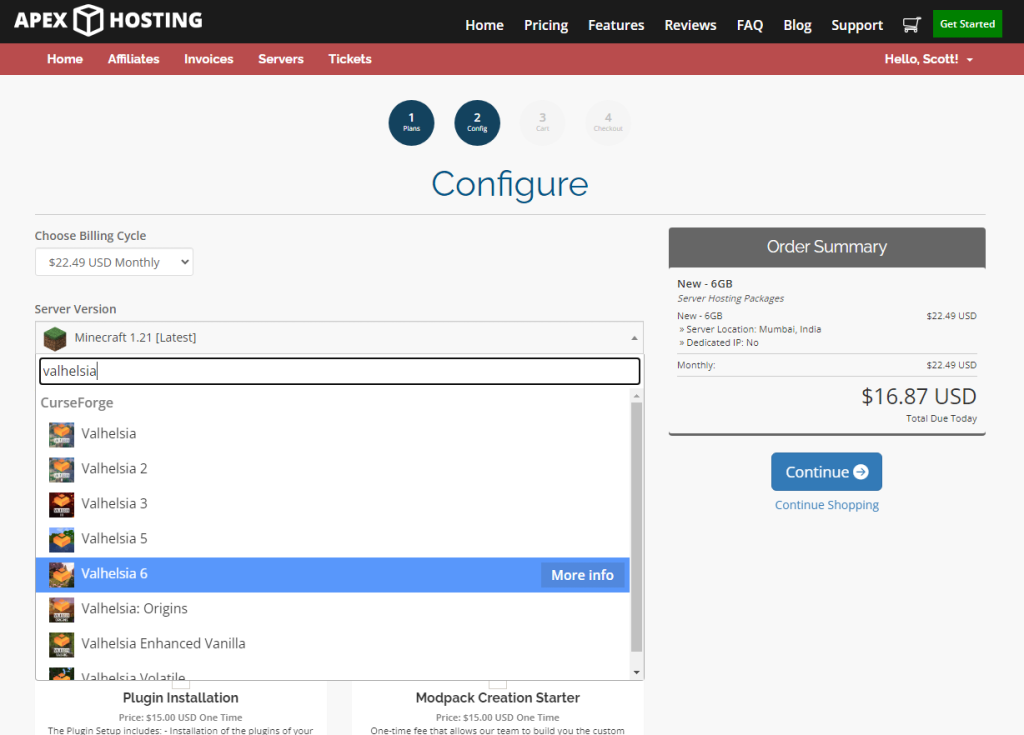Select the Valhelsia 5 pack thumbnail icon
The height and width of the screenshot is (735, 1024).
click(61, 539)
